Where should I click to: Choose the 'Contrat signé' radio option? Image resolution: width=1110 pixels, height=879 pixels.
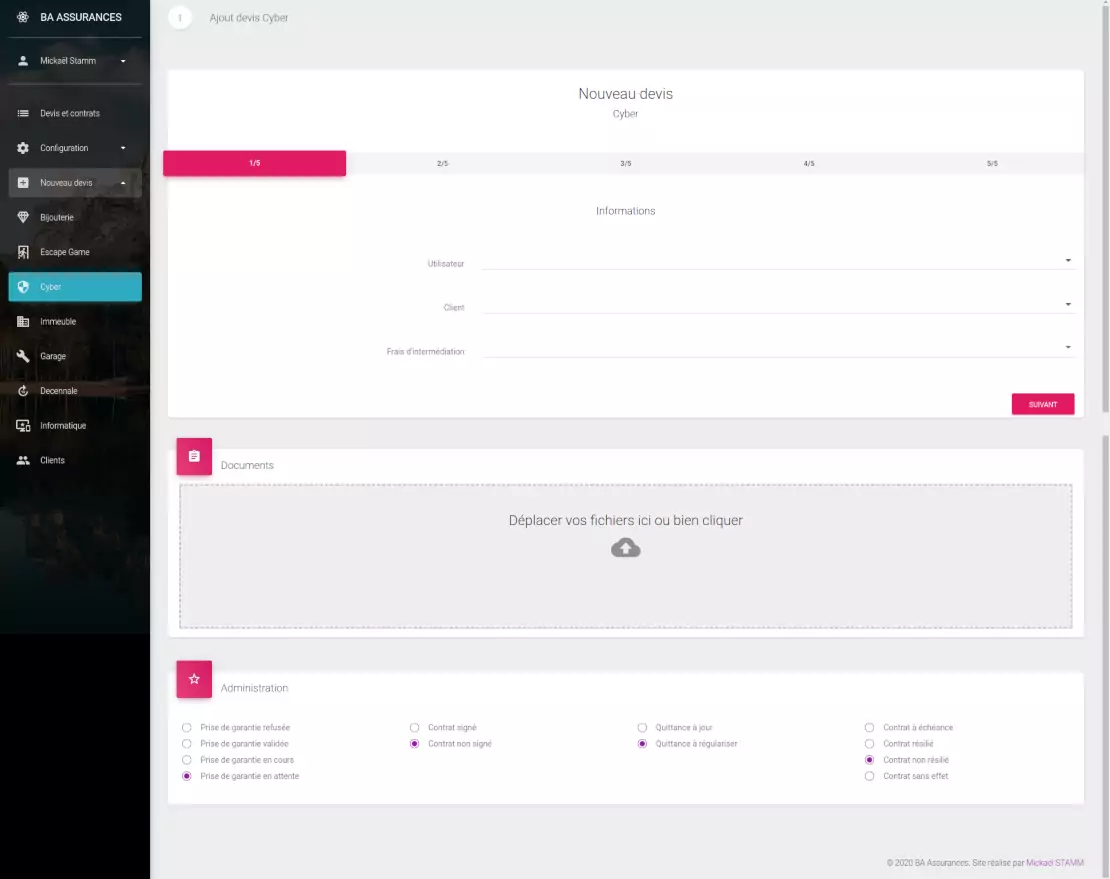pyautogui.click(x=415, y=728)
